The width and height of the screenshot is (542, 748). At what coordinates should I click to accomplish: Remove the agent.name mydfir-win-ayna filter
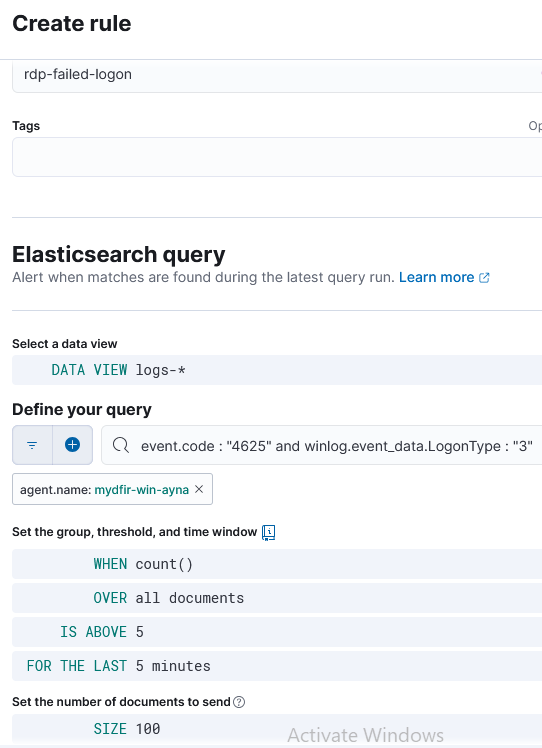click(x=199, y=489)
